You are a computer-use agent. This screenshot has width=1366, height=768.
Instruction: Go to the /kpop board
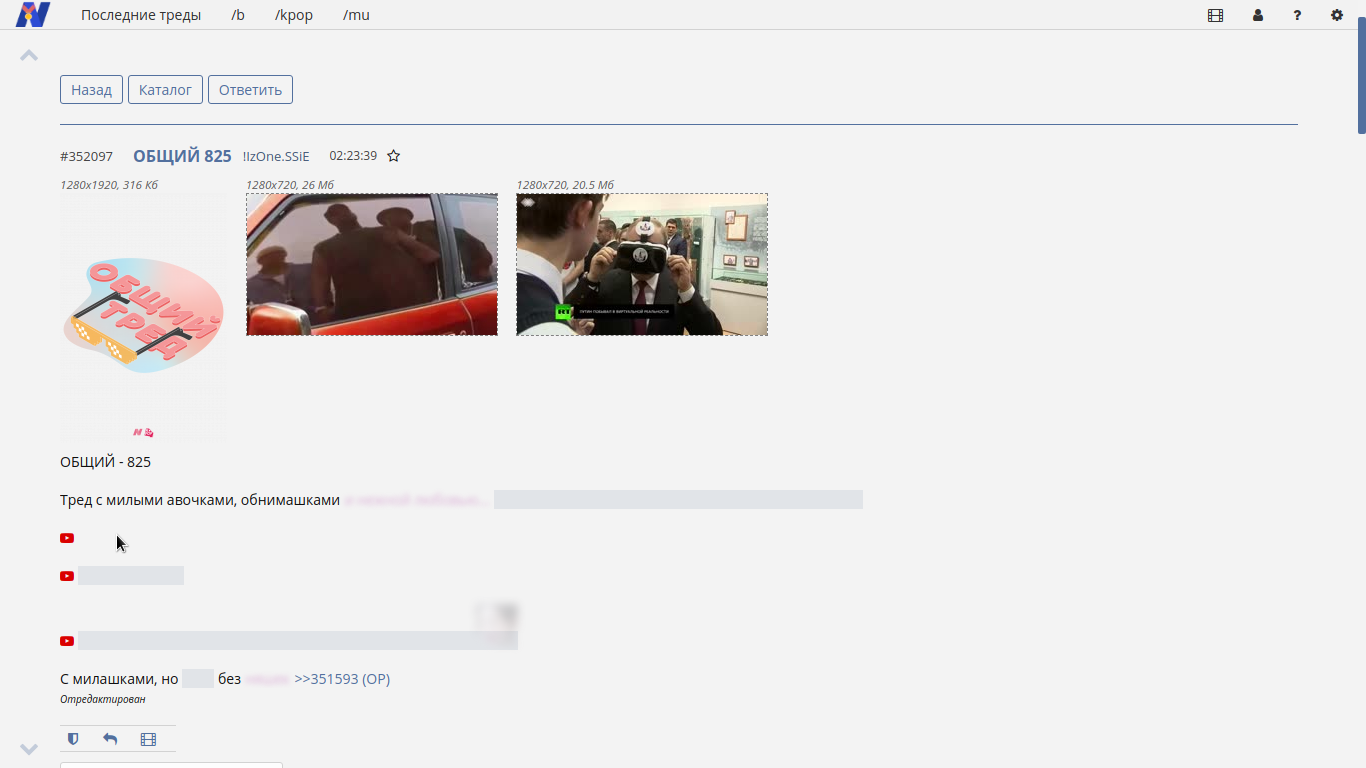click(x=294, y=15)
